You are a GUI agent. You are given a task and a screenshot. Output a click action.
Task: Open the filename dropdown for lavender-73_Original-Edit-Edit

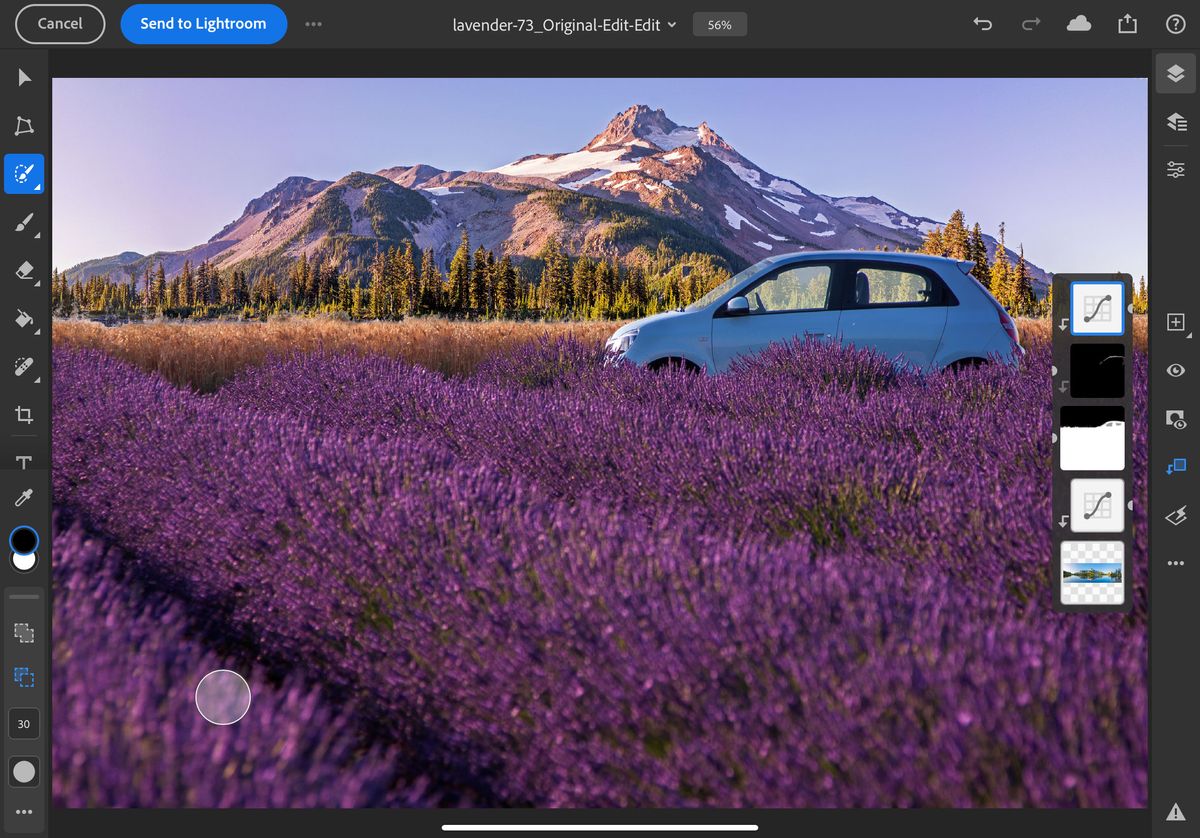(674, 24)
